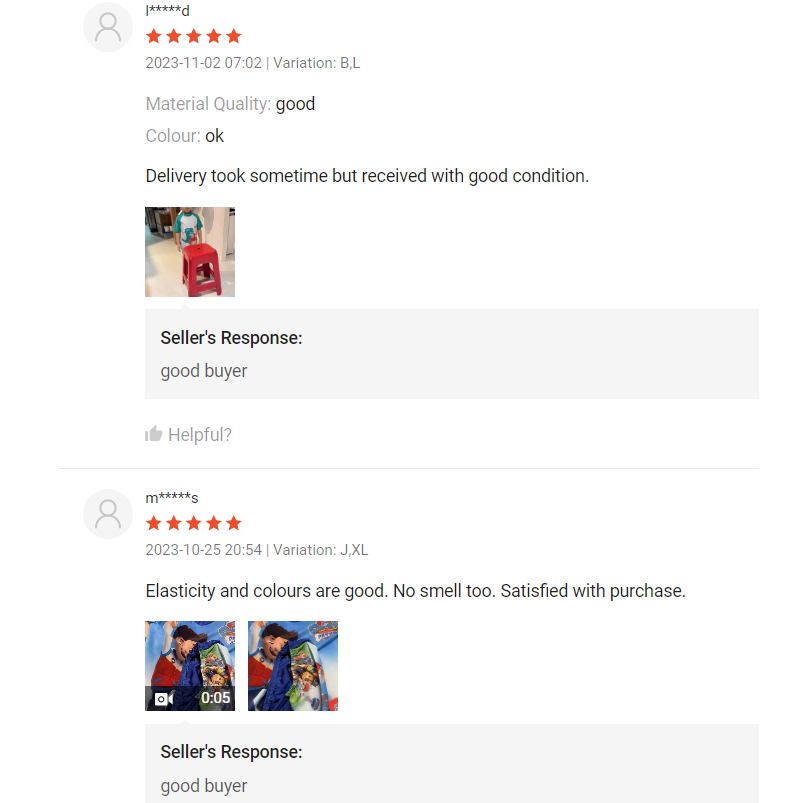Click third star of l*****d's rating
Screen dimensions: 803x803
(x=194, y=36)
